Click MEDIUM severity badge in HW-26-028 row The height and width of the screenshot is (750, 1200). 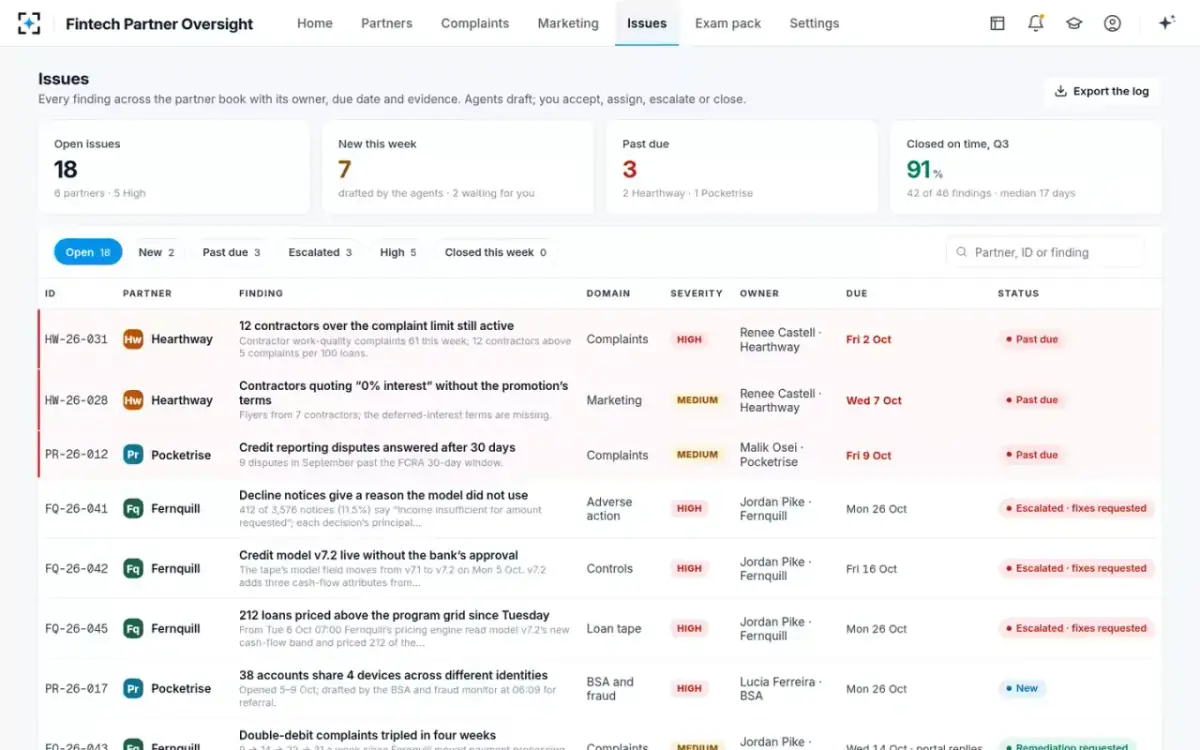[x=697, y=400]
